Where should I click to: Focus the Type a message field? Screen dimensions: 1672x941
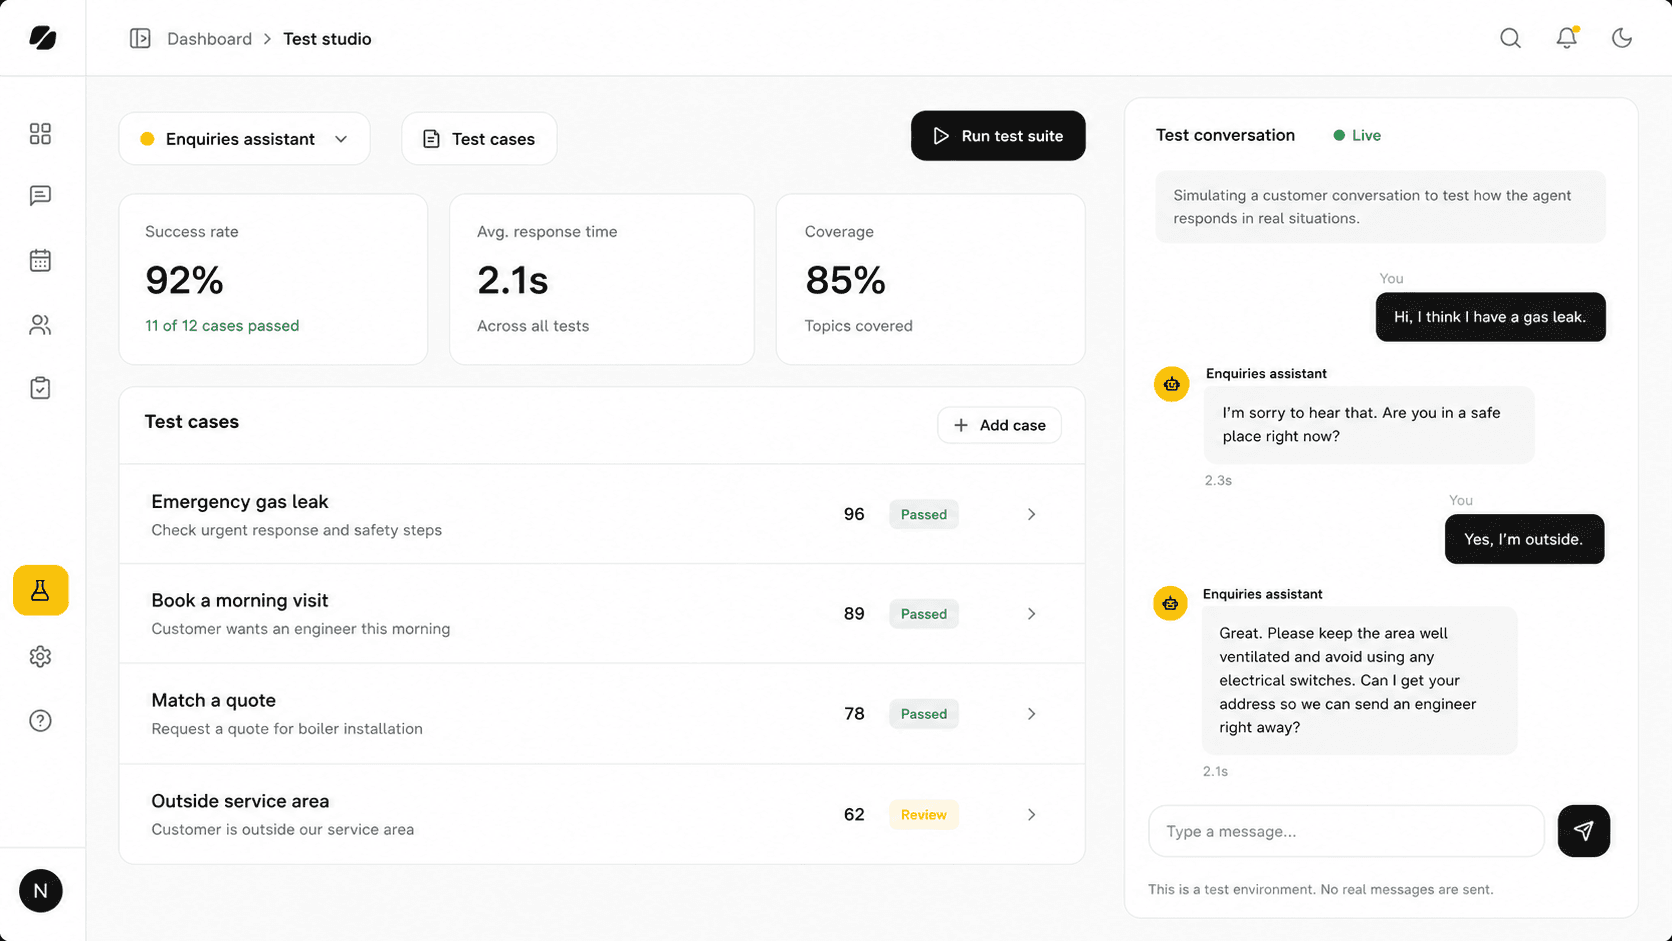1346,831
